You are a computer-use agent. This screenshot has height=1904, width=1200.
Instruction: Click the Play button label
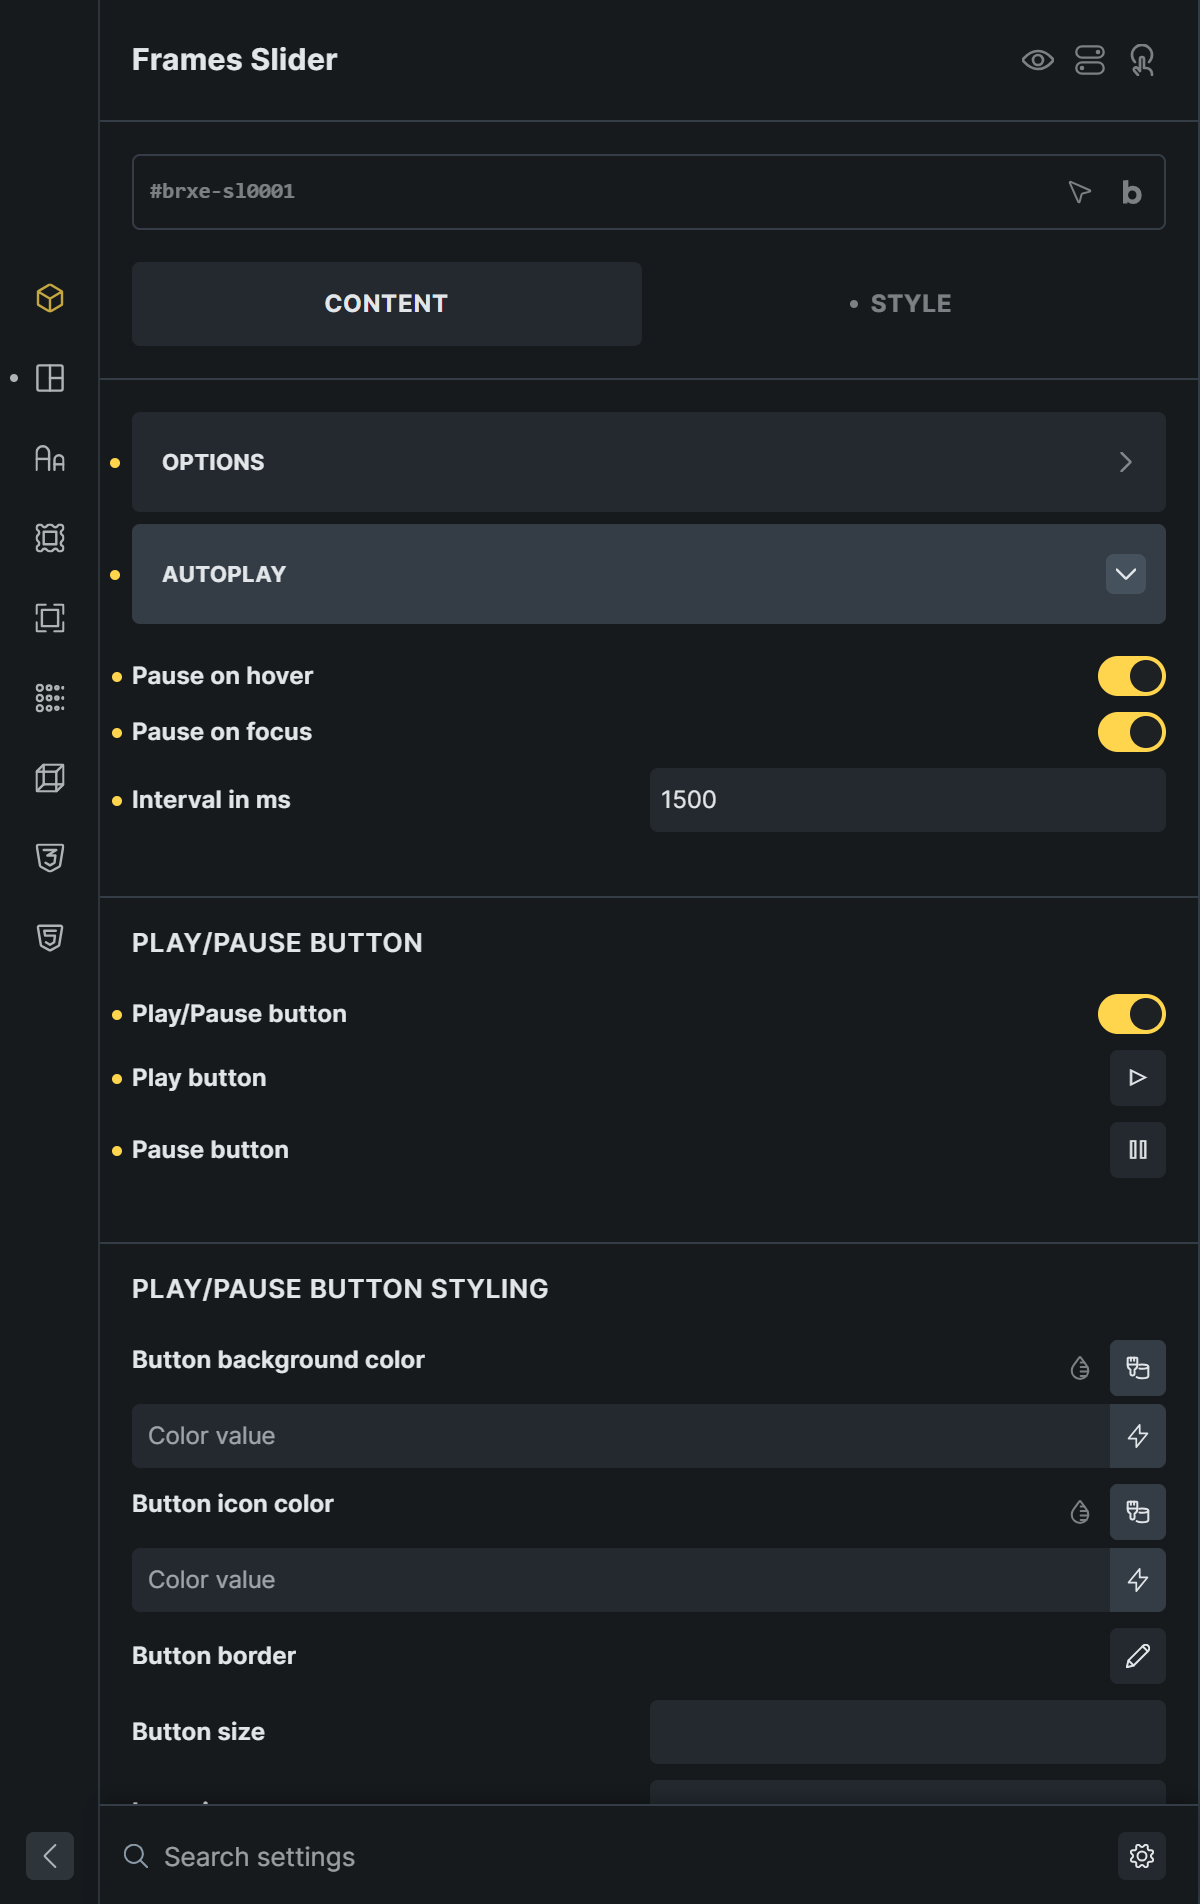pyautogui.click(x=199, y=1078)
